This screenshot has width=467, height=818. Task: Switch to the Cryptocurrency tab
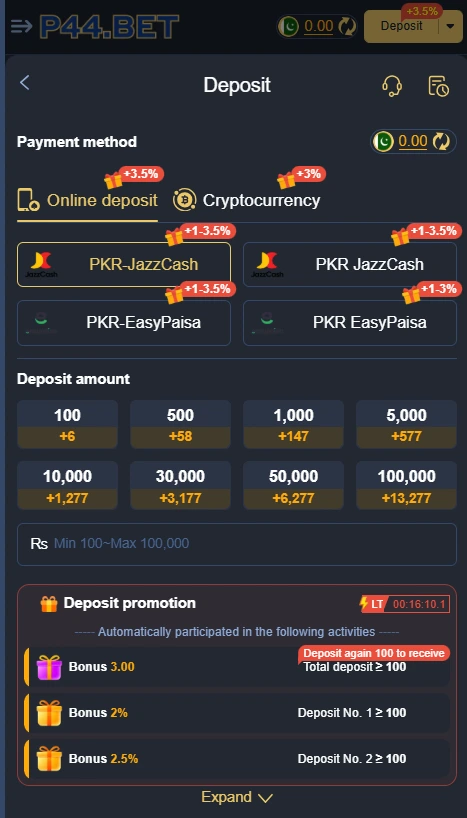pos(246,200)
